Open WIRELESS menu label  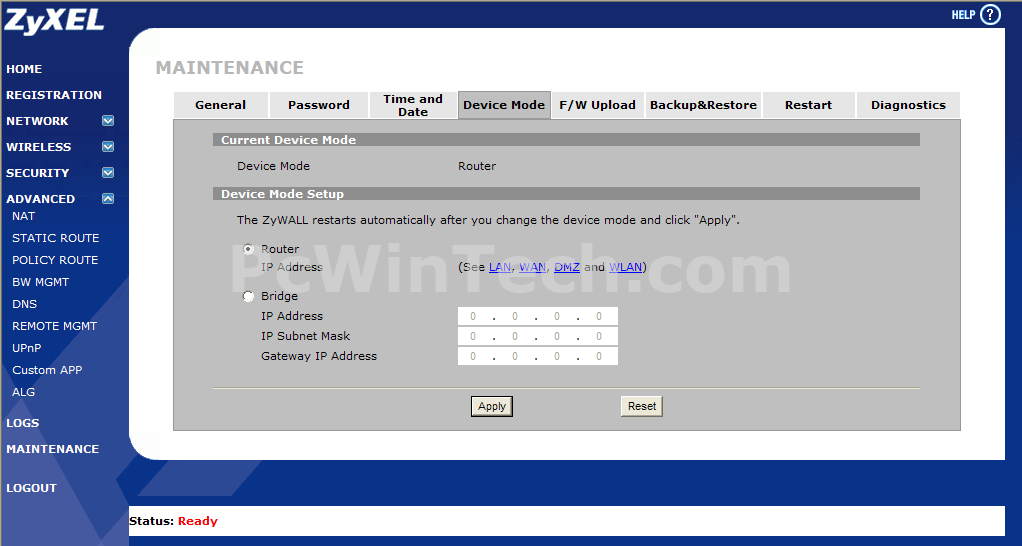click(x=38, y=147)
